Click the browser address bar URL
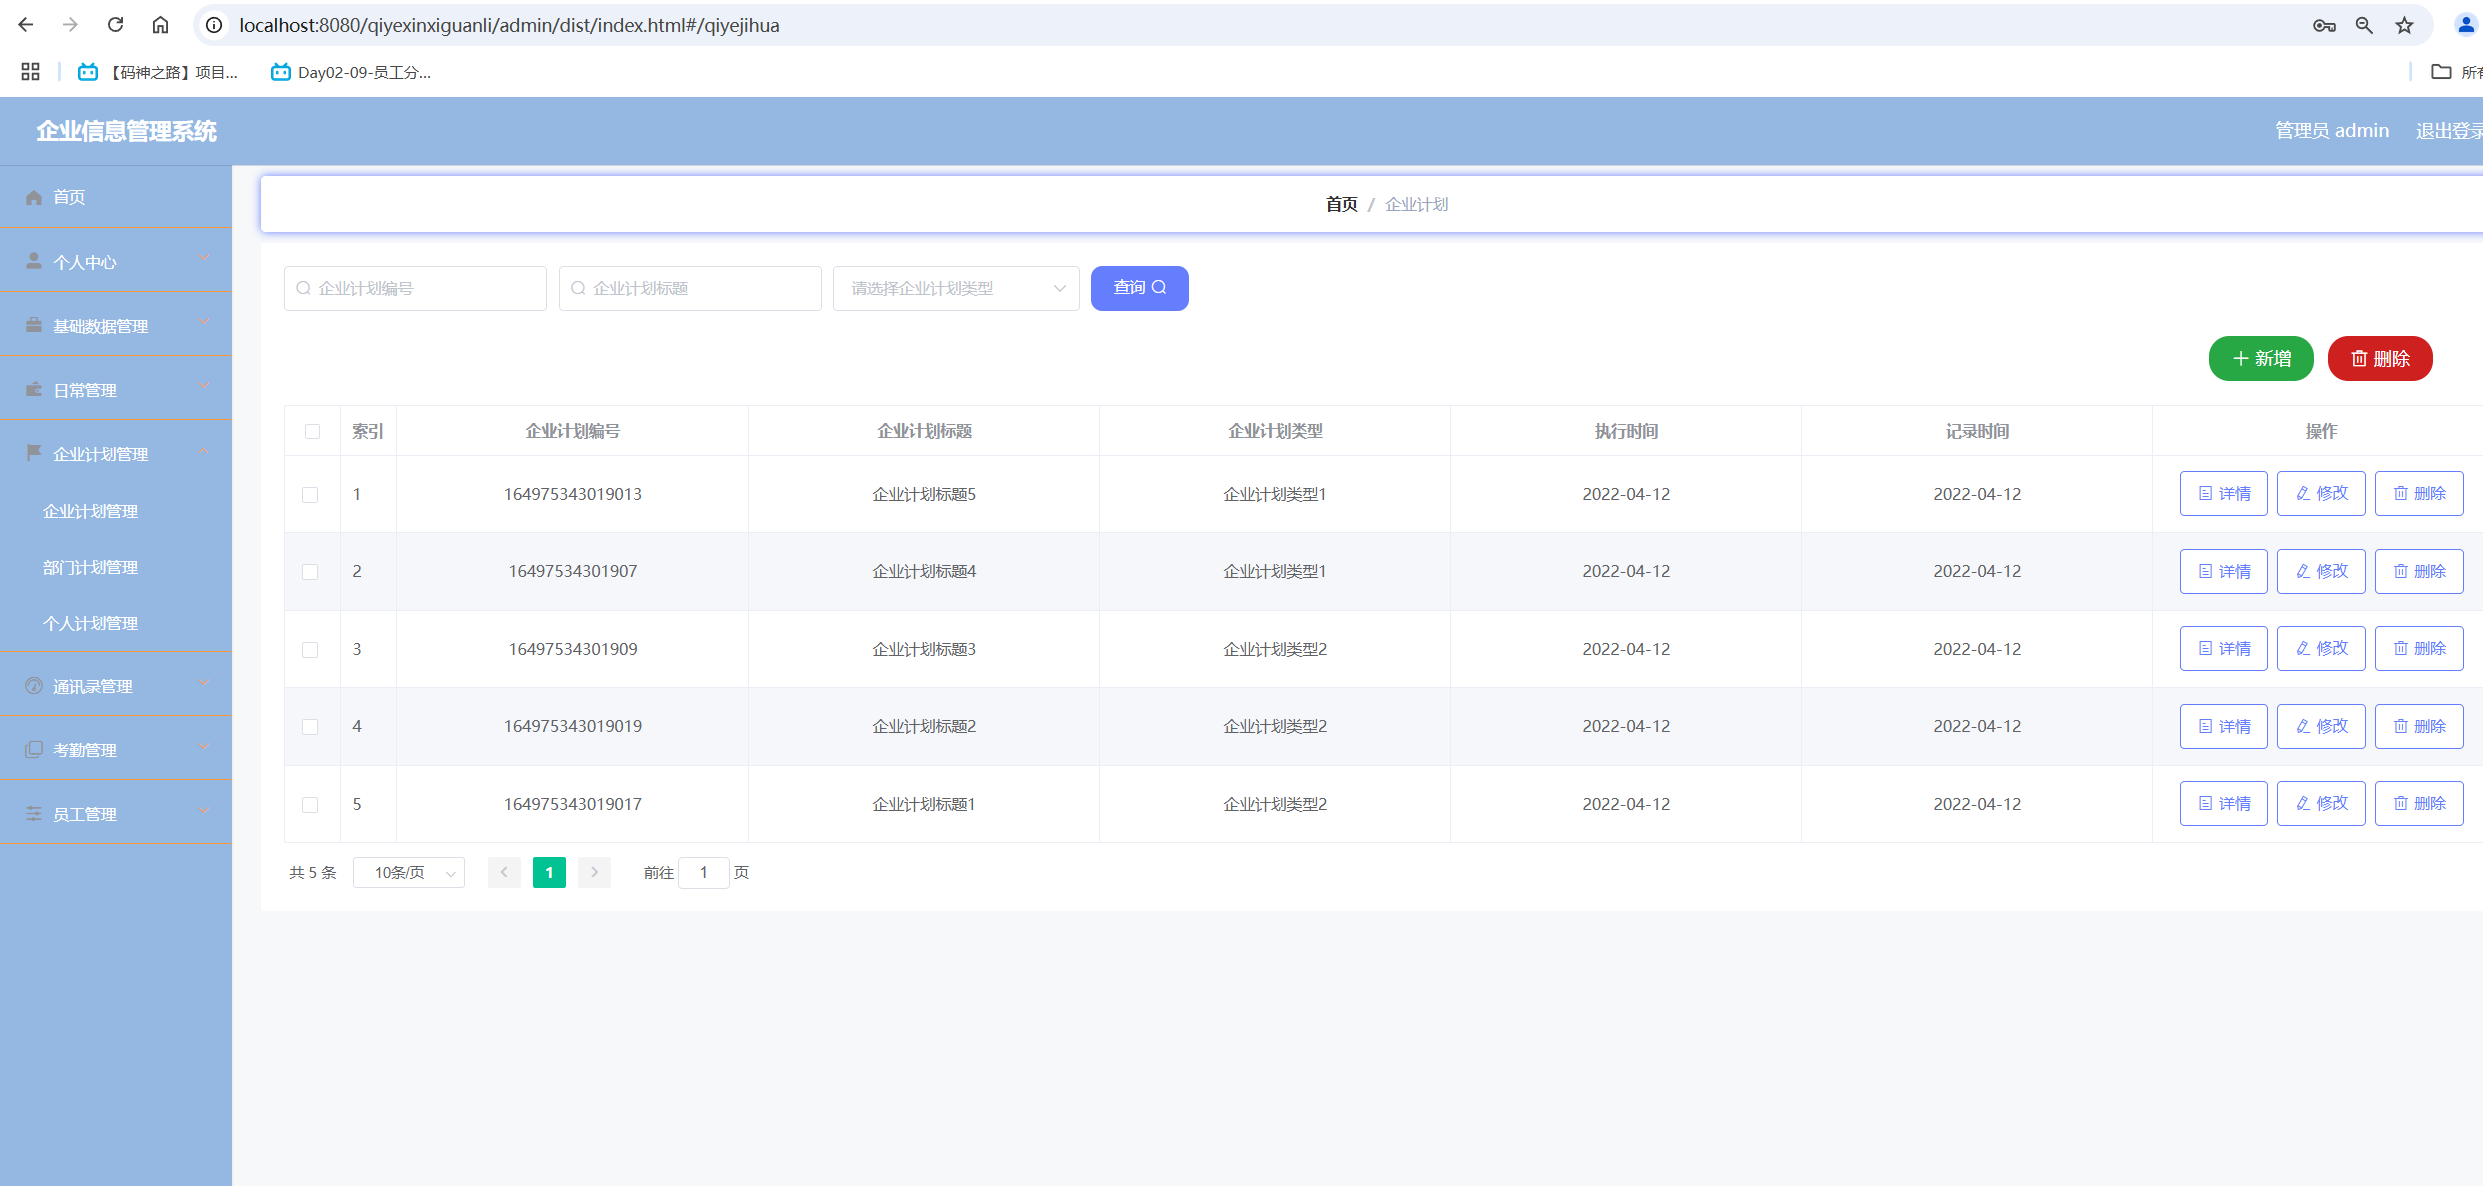 tap(509, 25)
